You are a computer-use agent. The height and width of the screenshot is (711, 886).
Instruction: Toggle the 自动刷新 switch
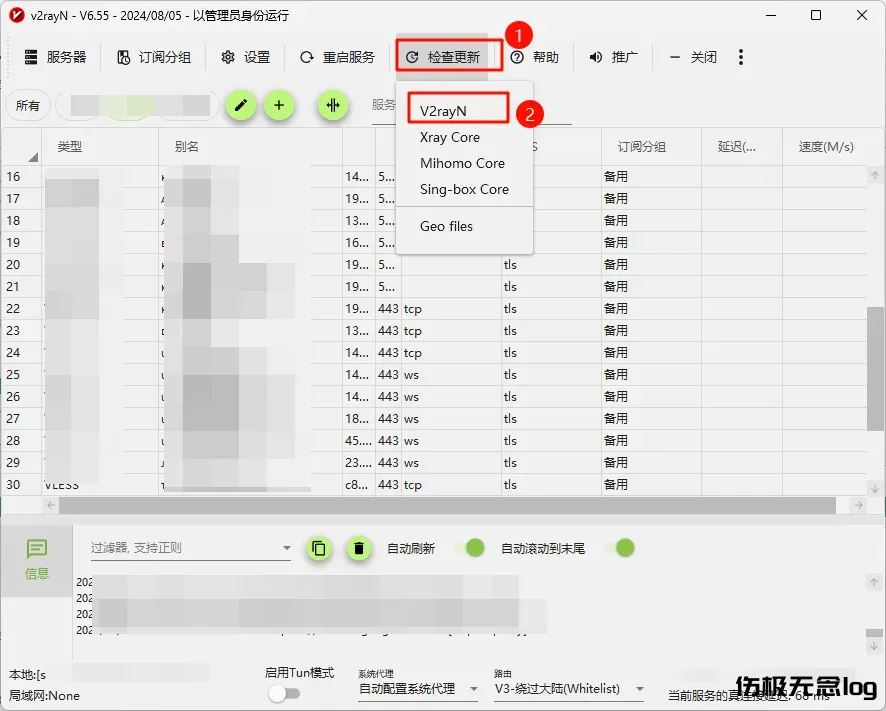point(470,548)
